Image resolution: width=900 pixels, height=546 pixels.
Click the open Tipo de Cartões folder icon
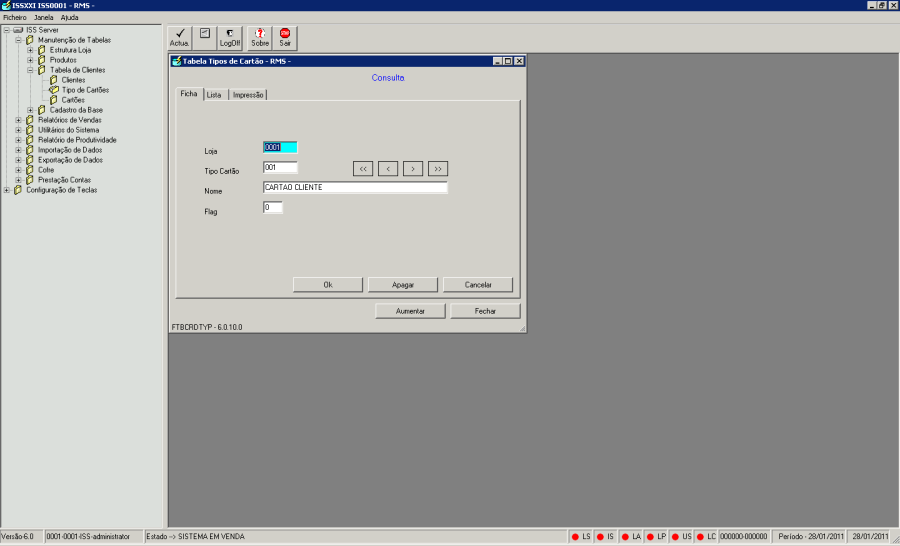pos(54,90)
